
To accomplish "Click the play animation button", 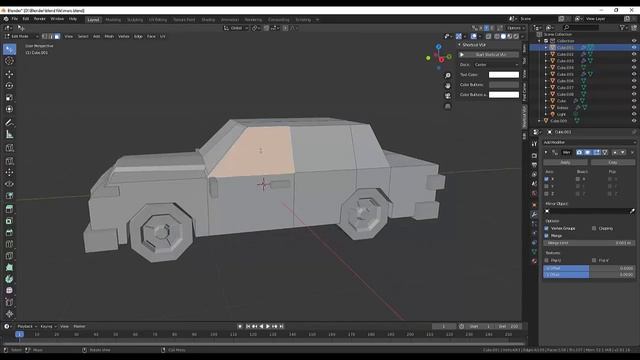I will 268,326.
